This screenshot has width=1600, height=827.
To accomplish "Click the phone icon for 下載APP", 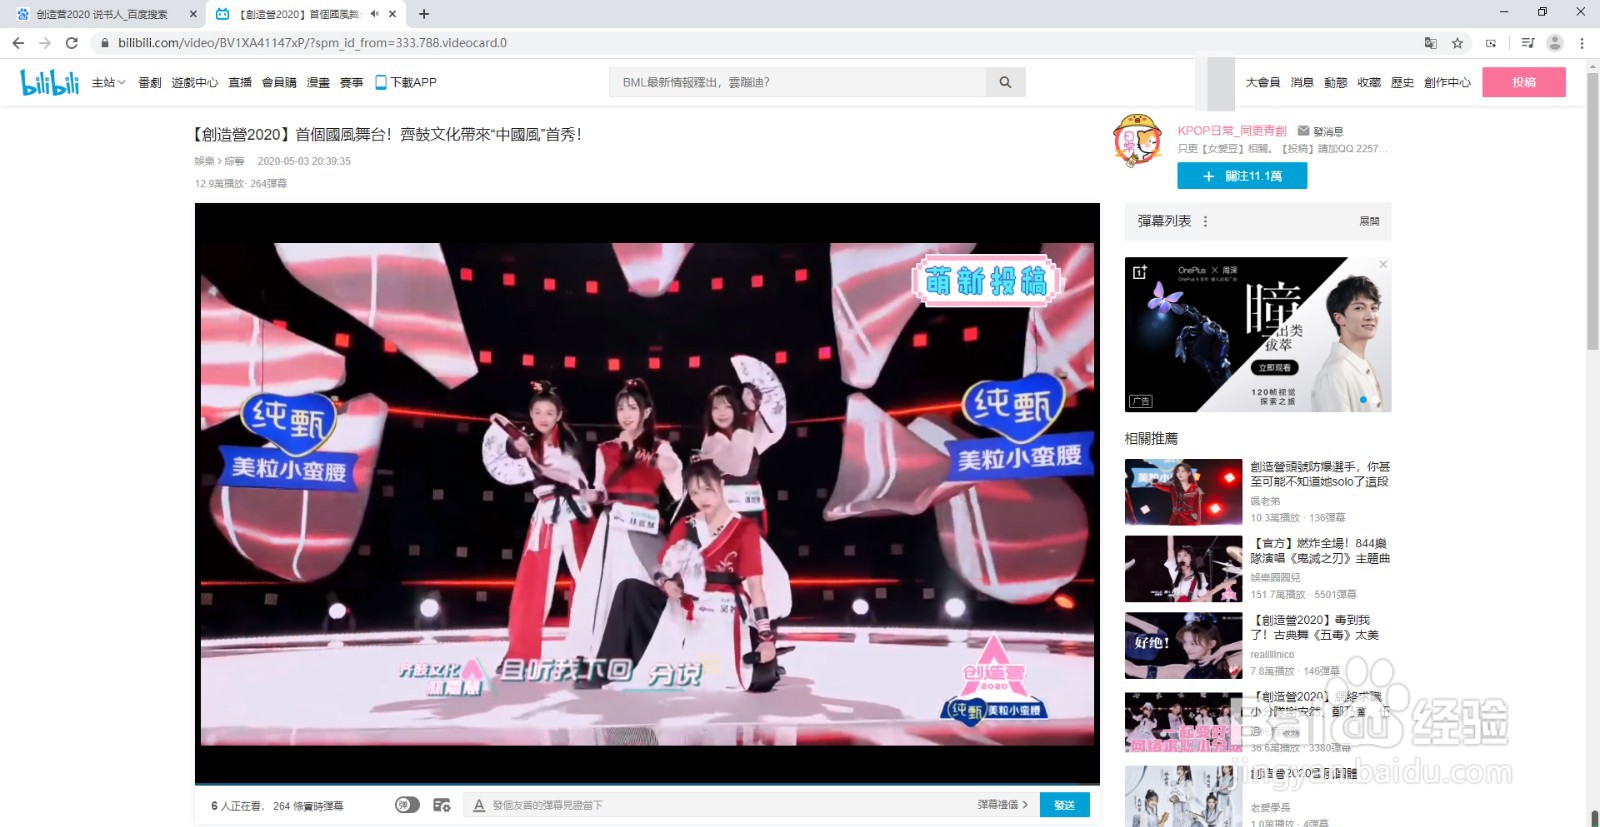I will coord(380,82).
